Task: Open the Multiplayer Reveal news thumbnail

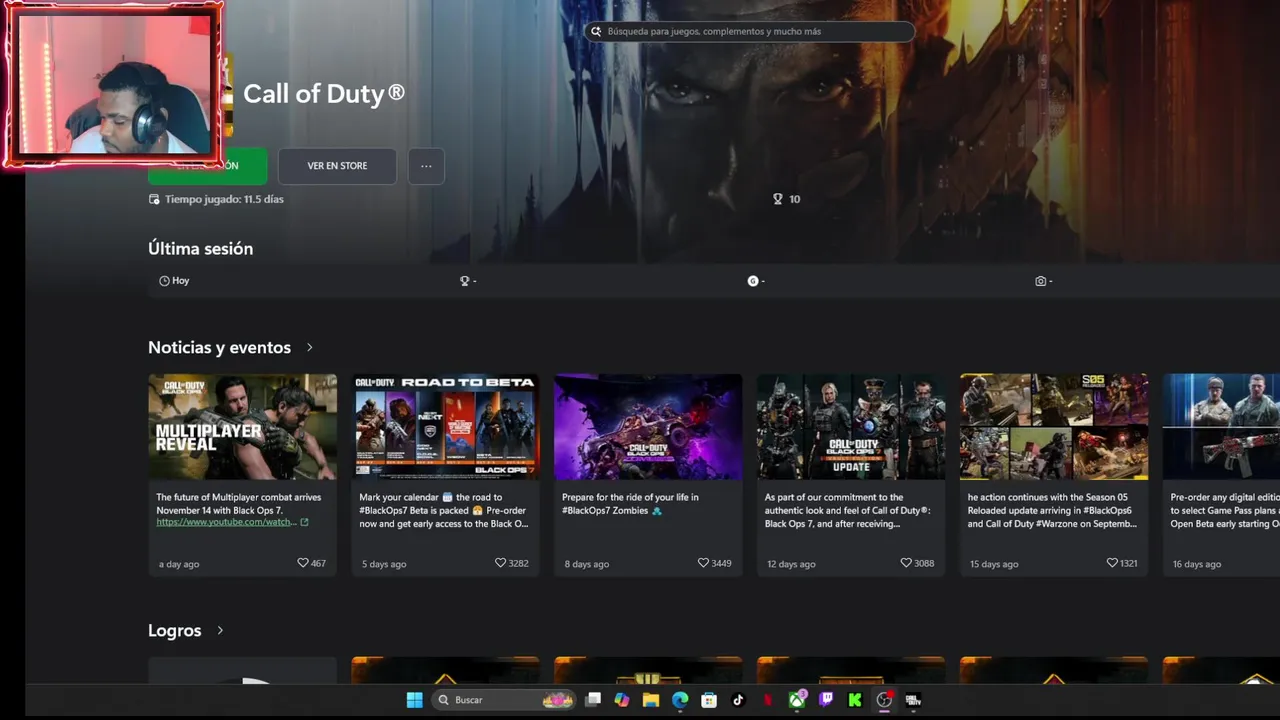Action: (x=243, y=427)
